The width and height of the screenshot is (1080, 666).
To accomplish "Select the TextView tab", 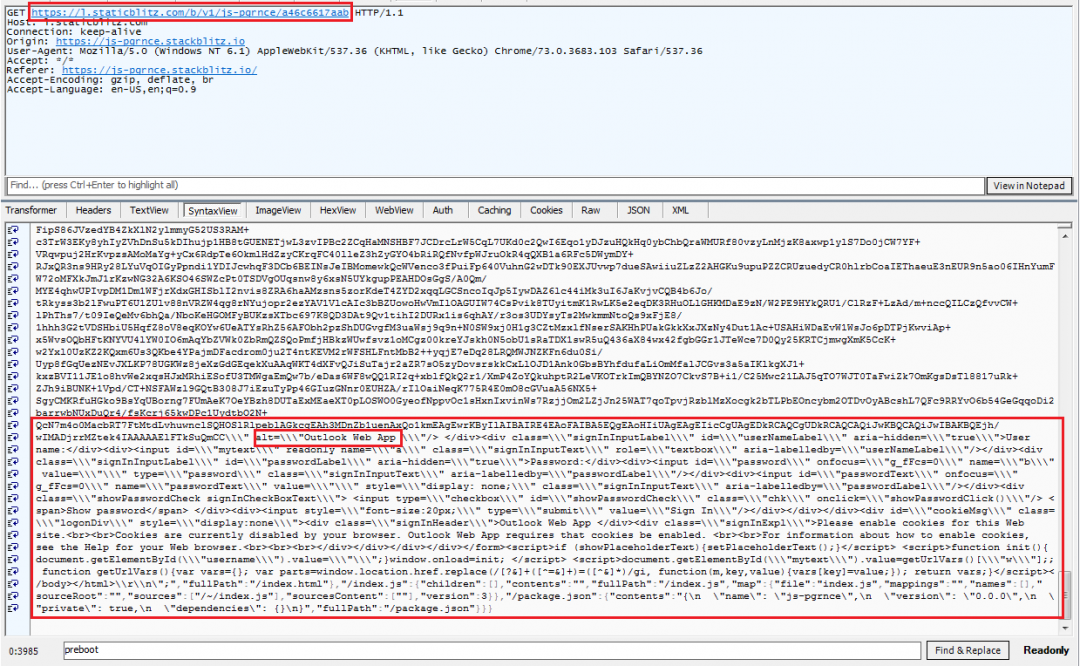I will click(149, 210).
